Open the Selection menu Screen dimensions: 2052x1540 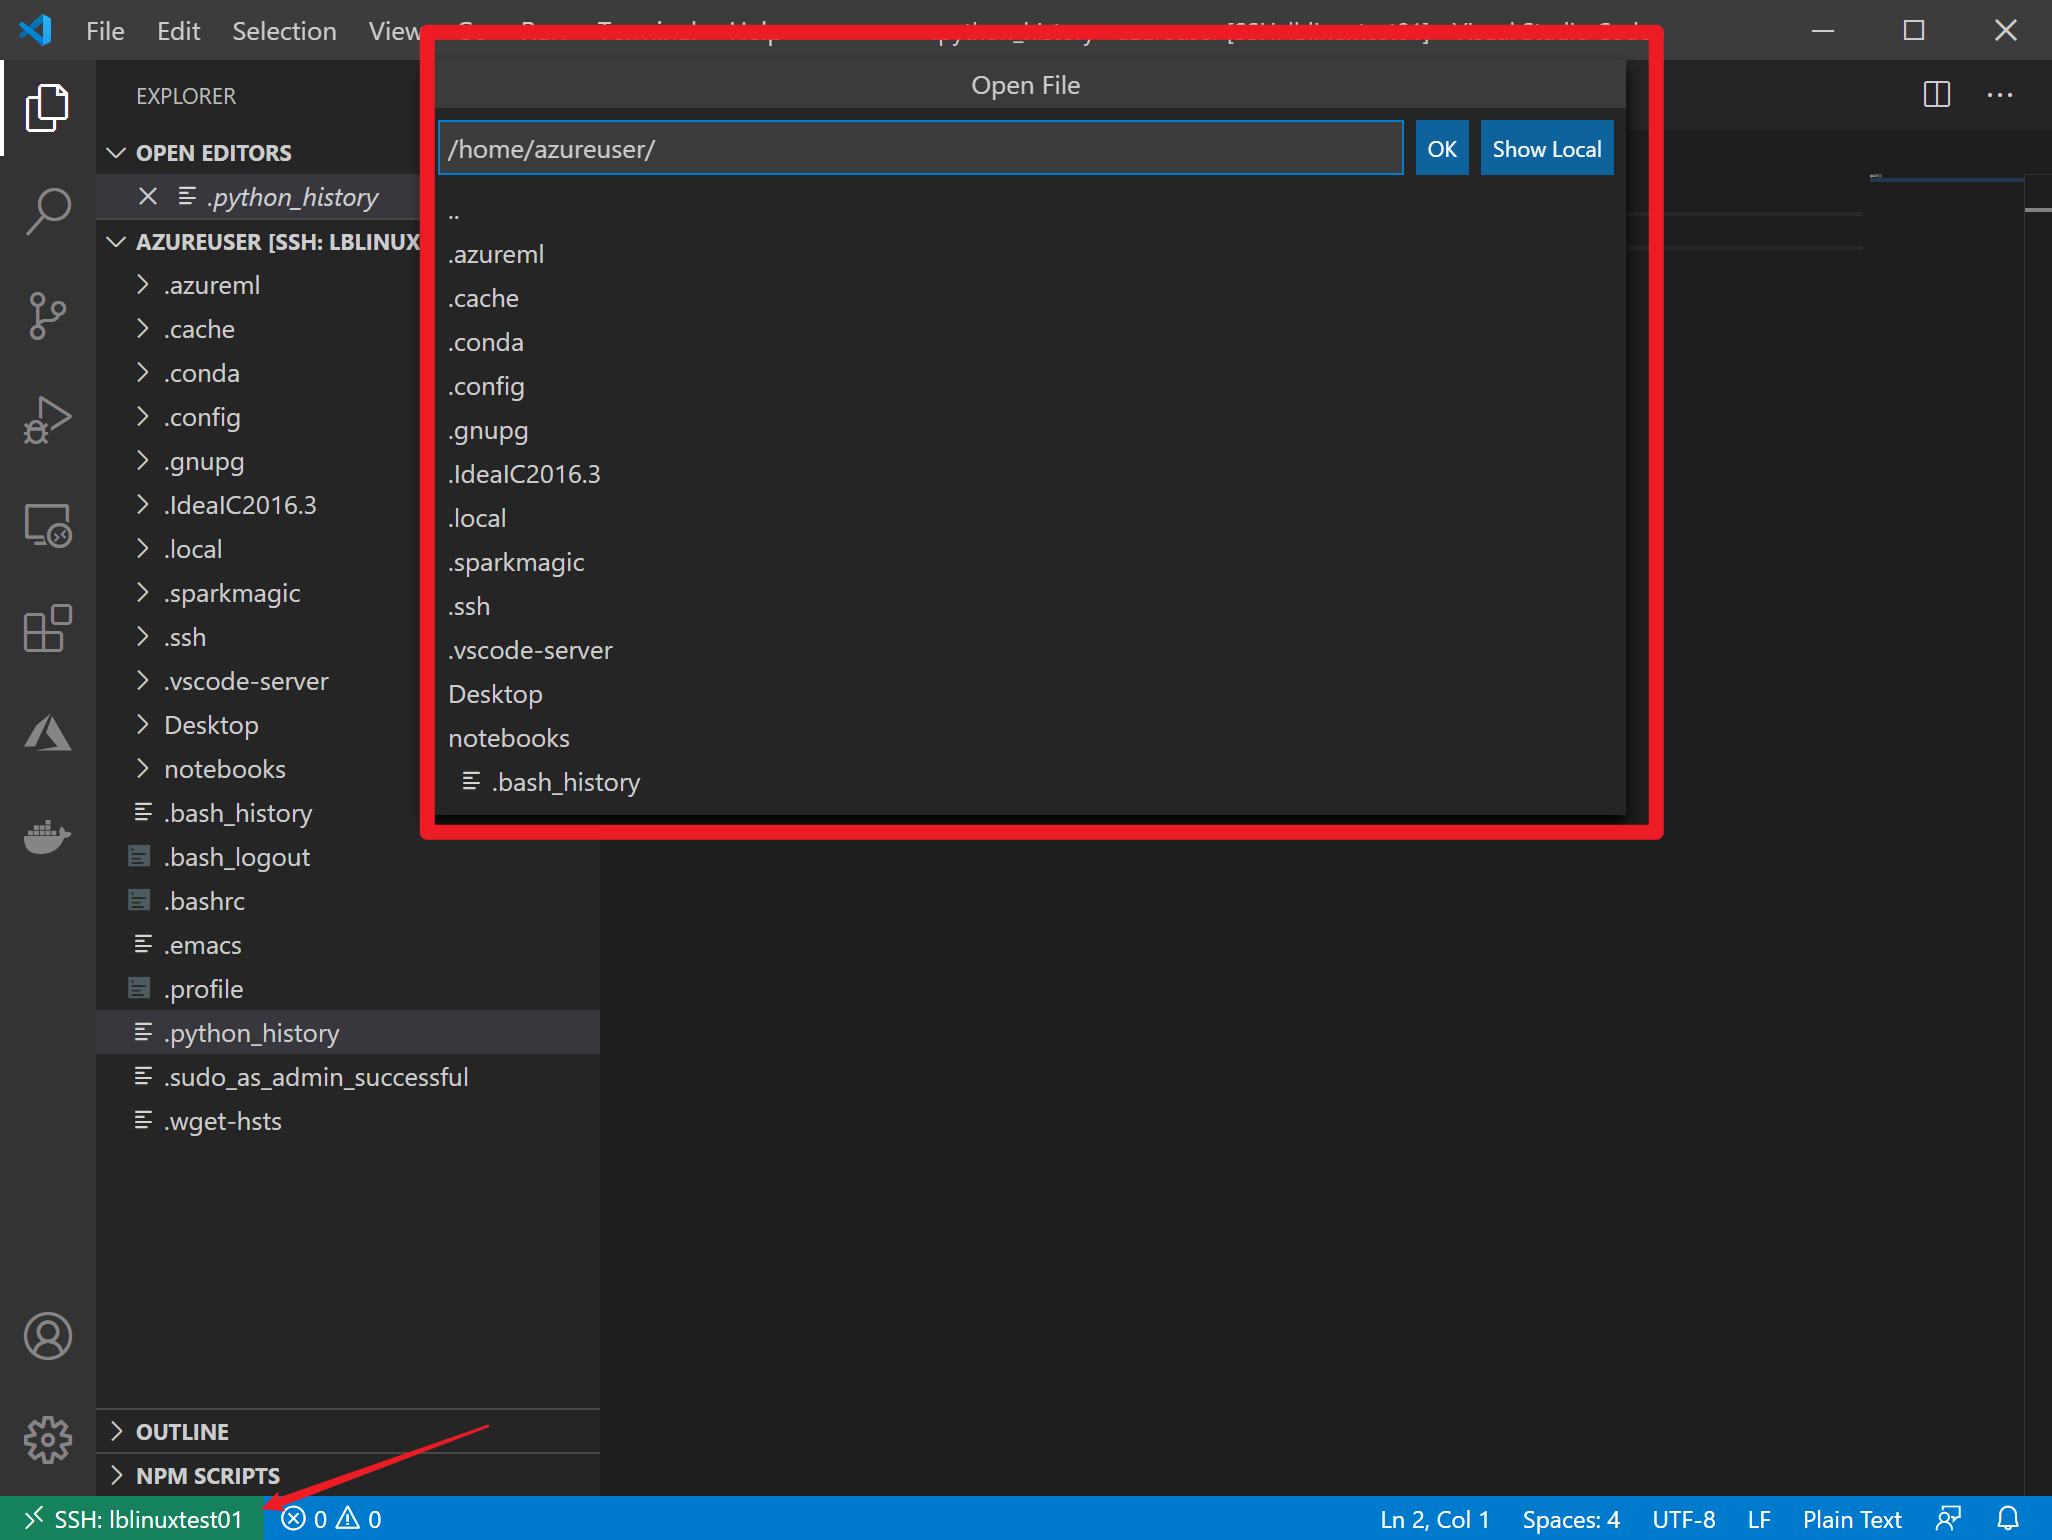284,31
